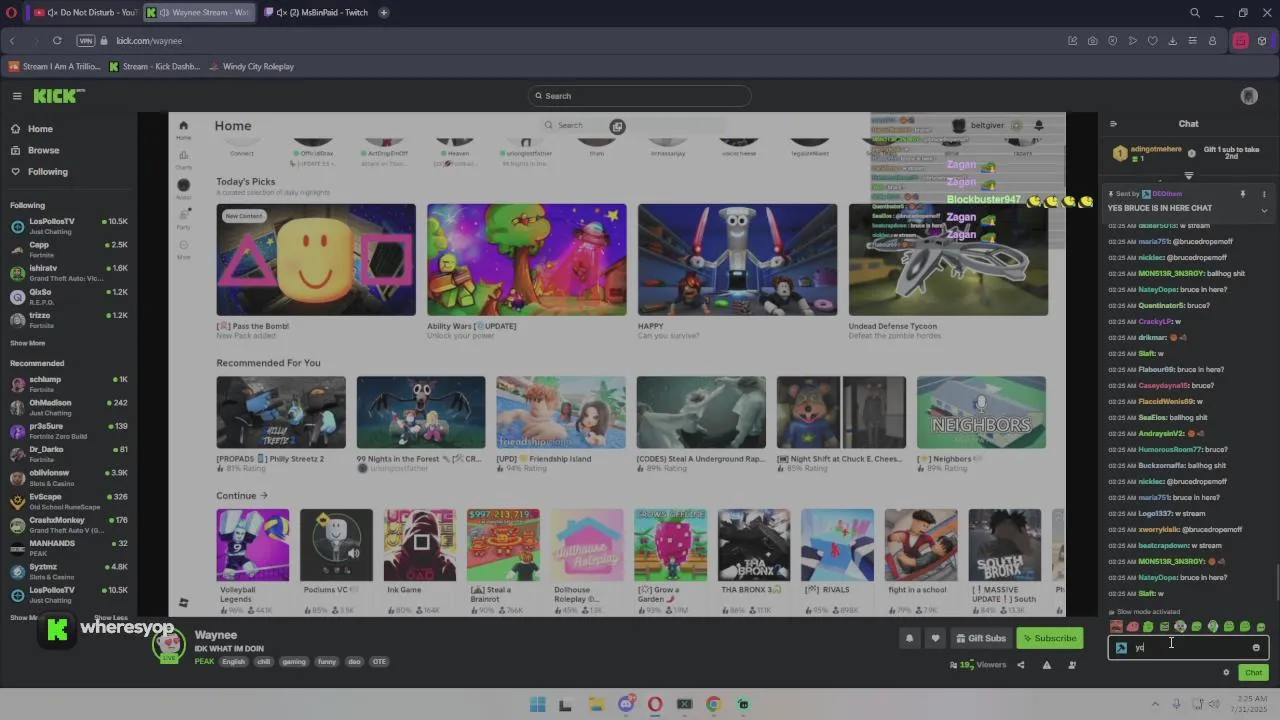
Task: Open the Stream I Am A Trillio bookmark
Action: pos(54,67)
